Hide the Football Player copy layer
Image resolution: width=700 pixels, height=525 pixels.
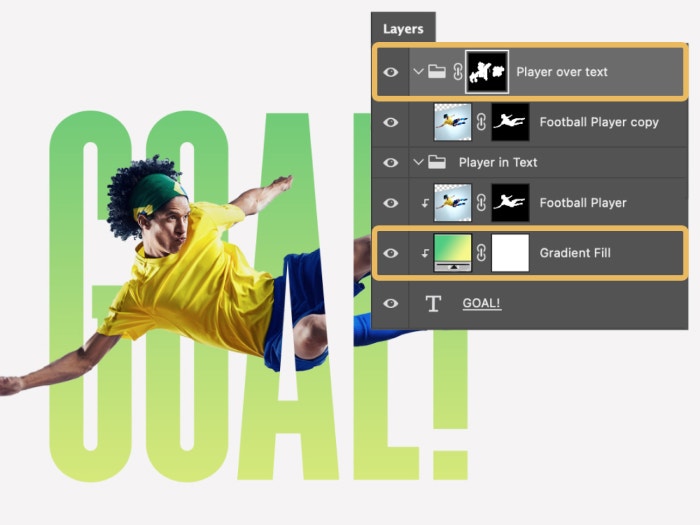click(x=391, y=122)
